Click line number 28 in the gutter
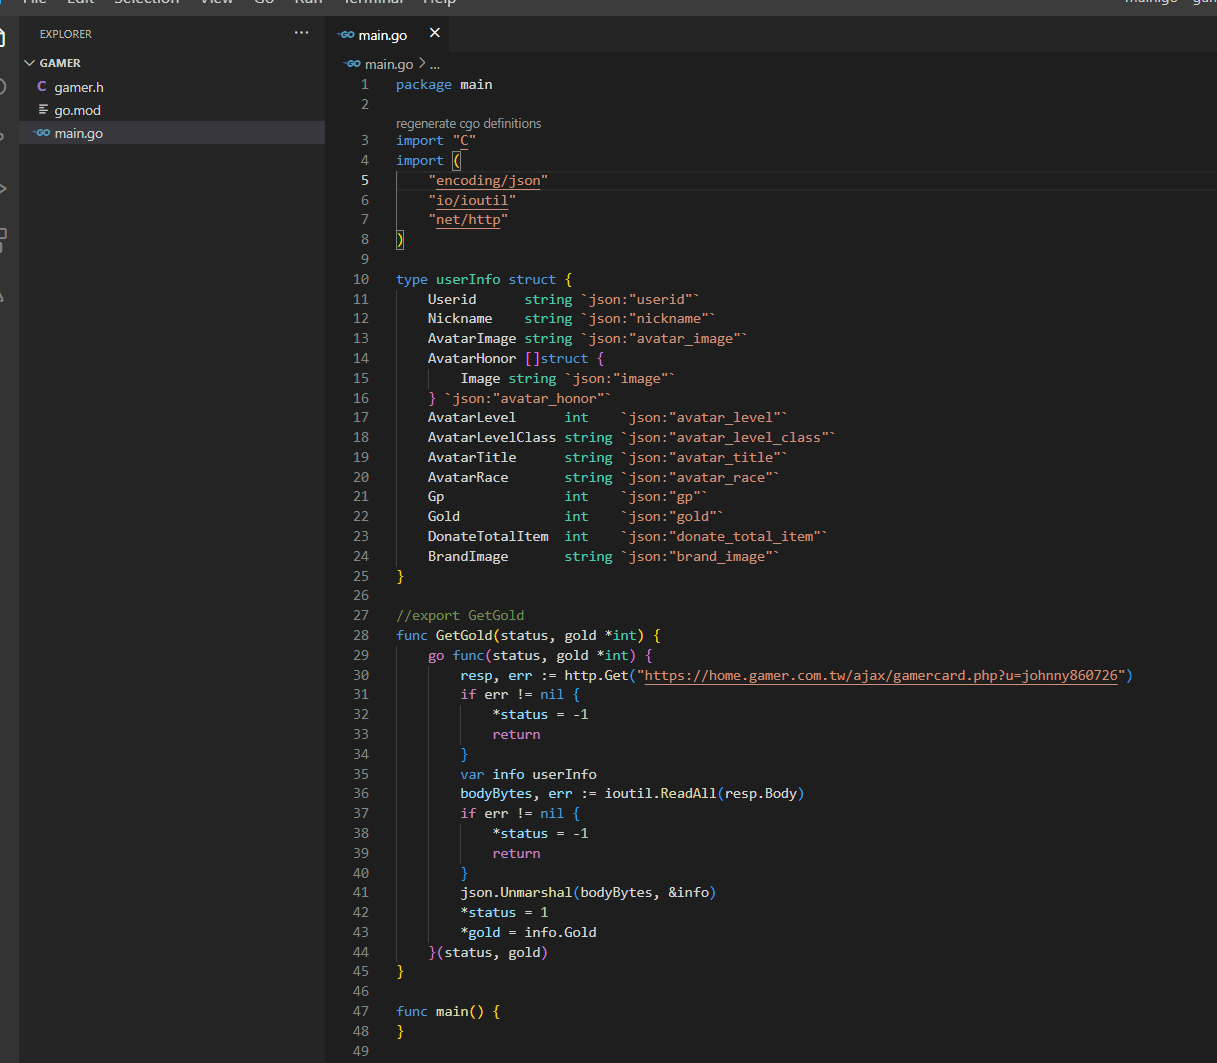The height and width of the screenshot is (1063, 1217). (361, 636)
